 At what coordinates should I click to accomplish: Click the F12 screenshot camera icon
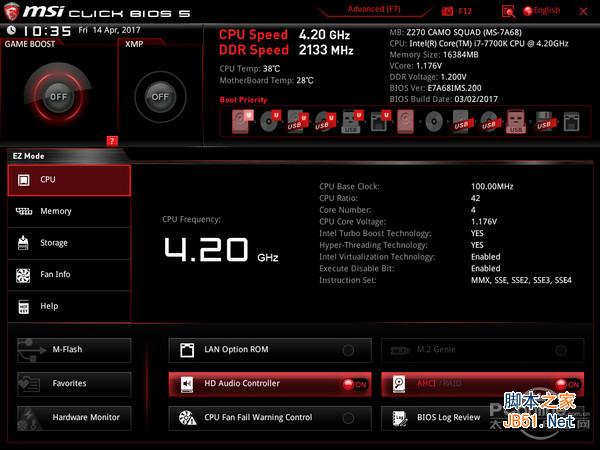(x=447, y=11)
